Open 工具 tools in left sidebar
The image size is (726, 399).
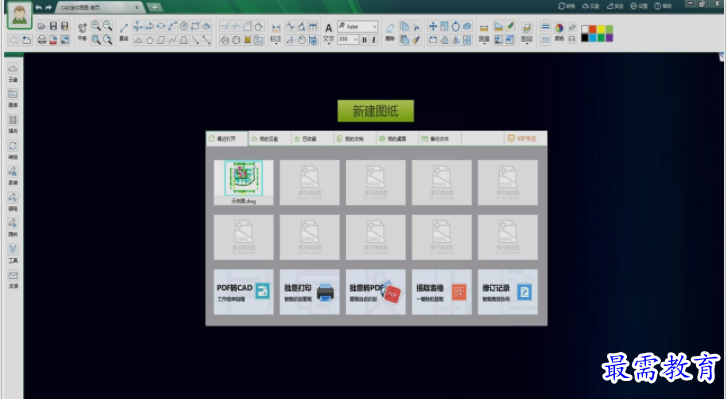13,254
